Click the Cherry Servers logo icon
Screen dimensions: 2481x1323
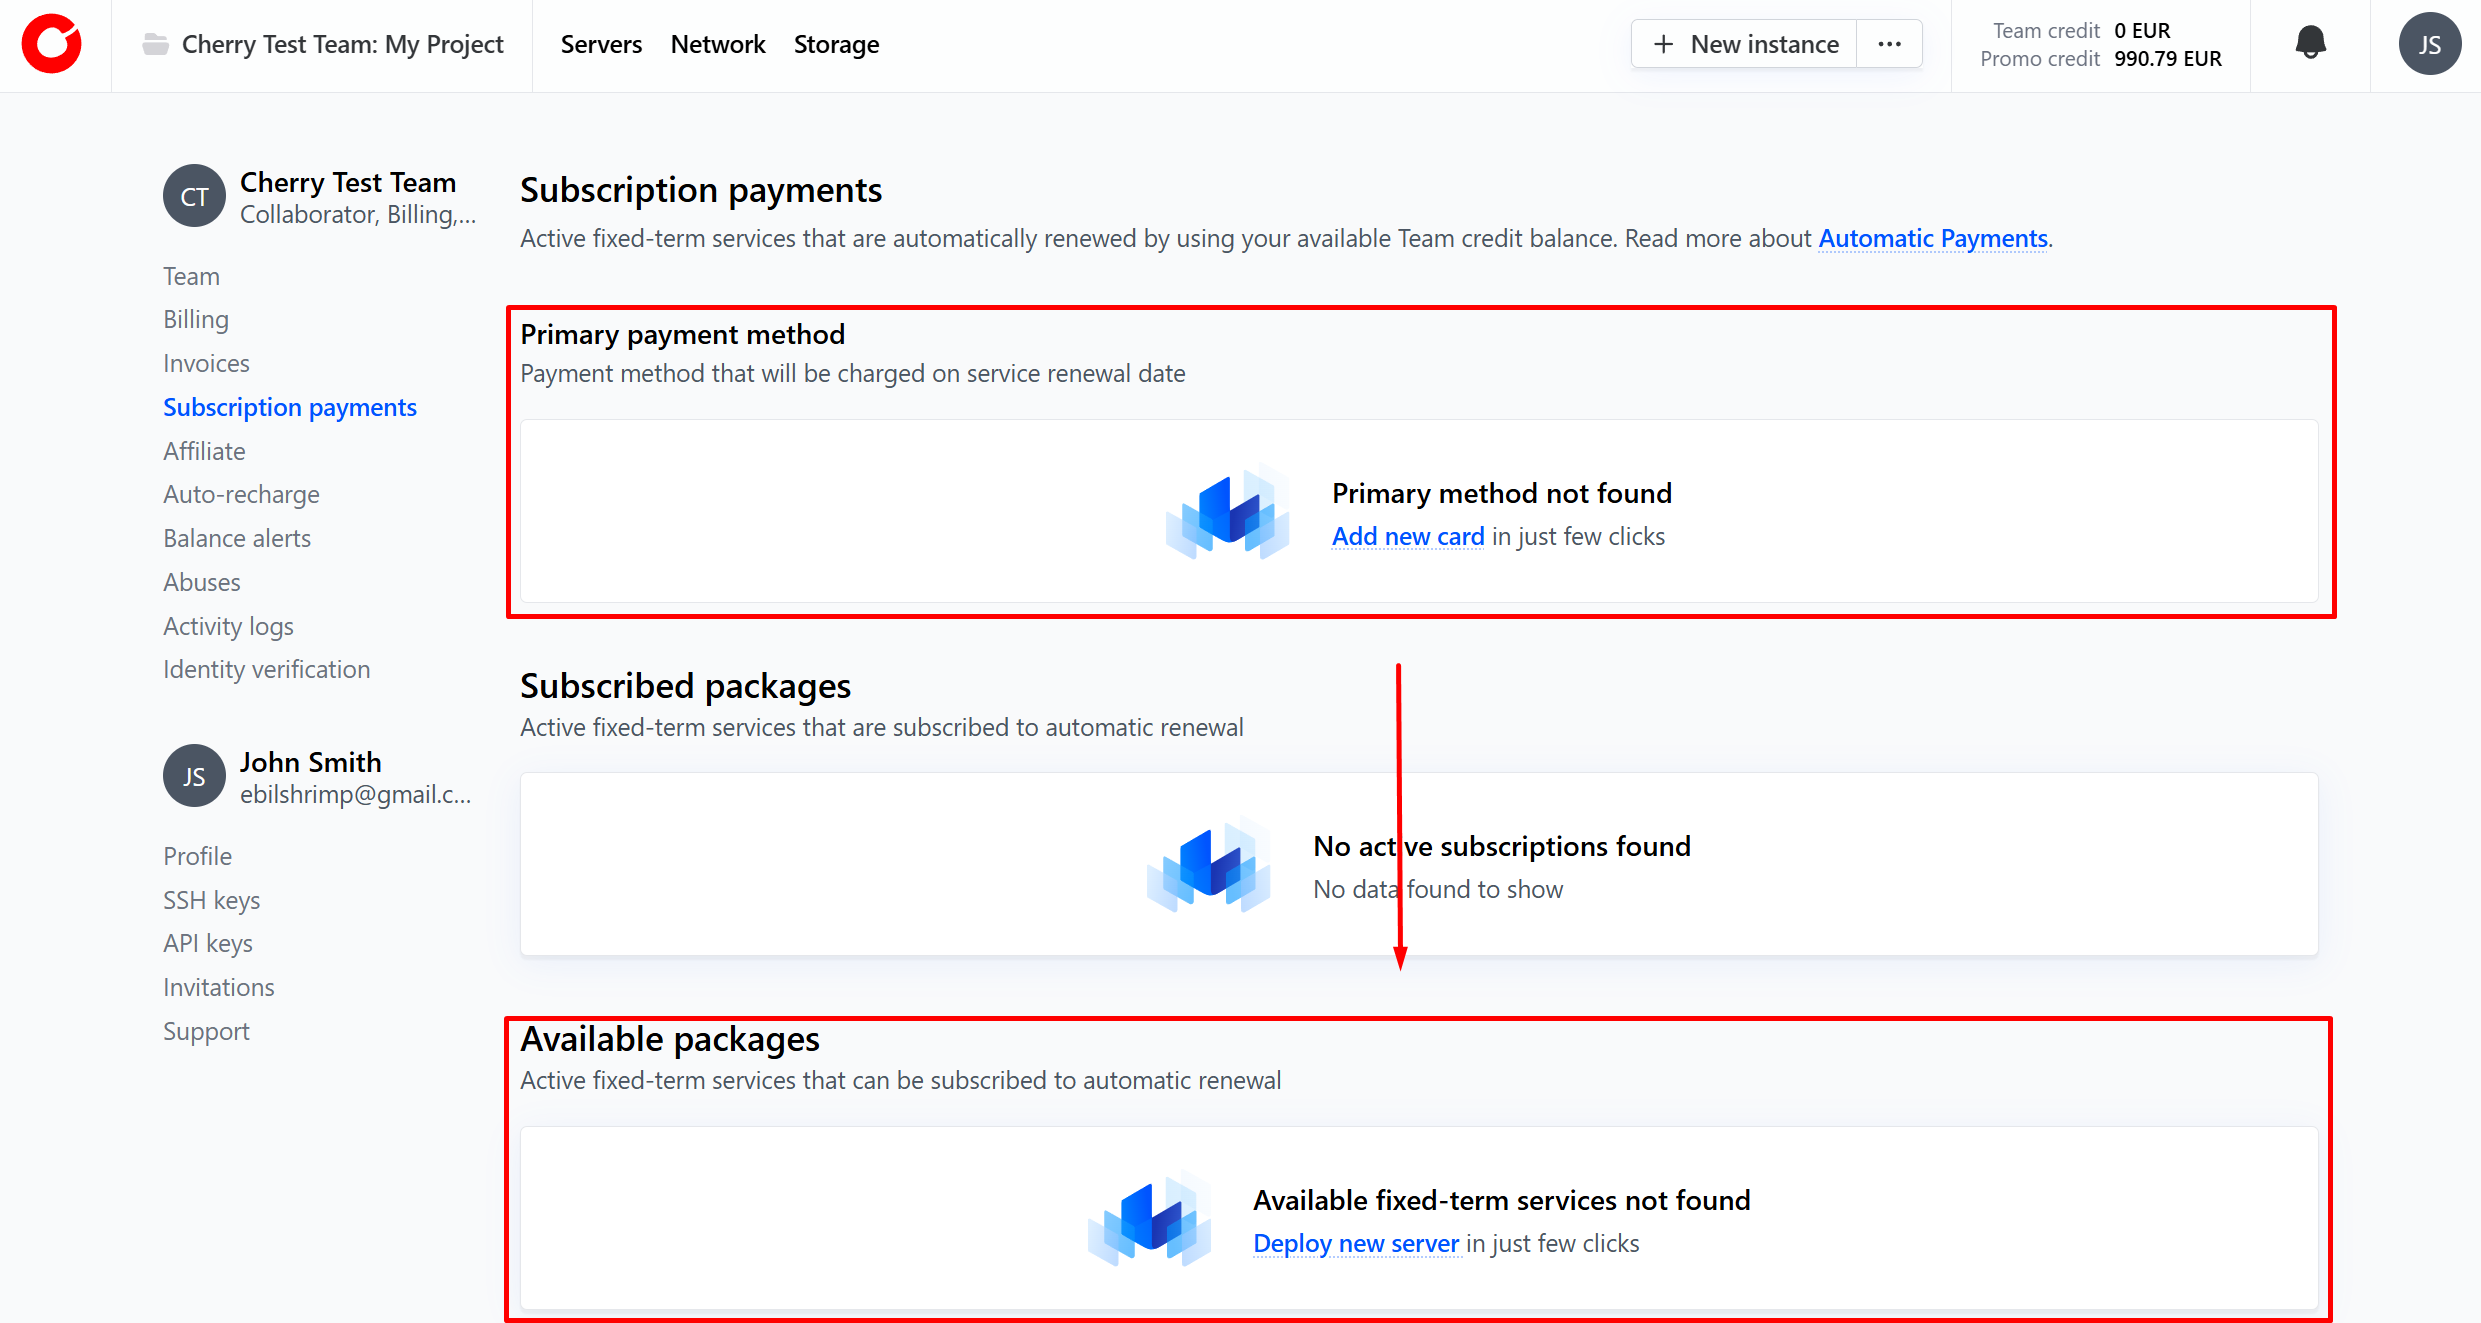[x=52, y=44]
